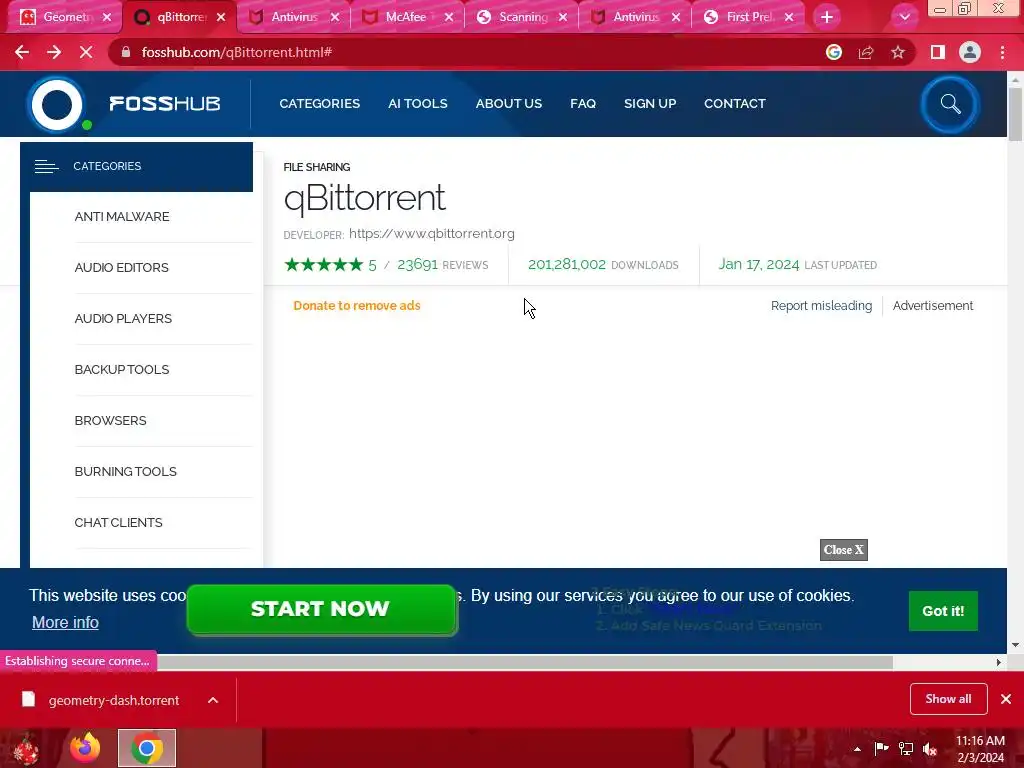Click the browser forward arrow
This screenshot has height=768, width=1024.
tap(54, 52)
